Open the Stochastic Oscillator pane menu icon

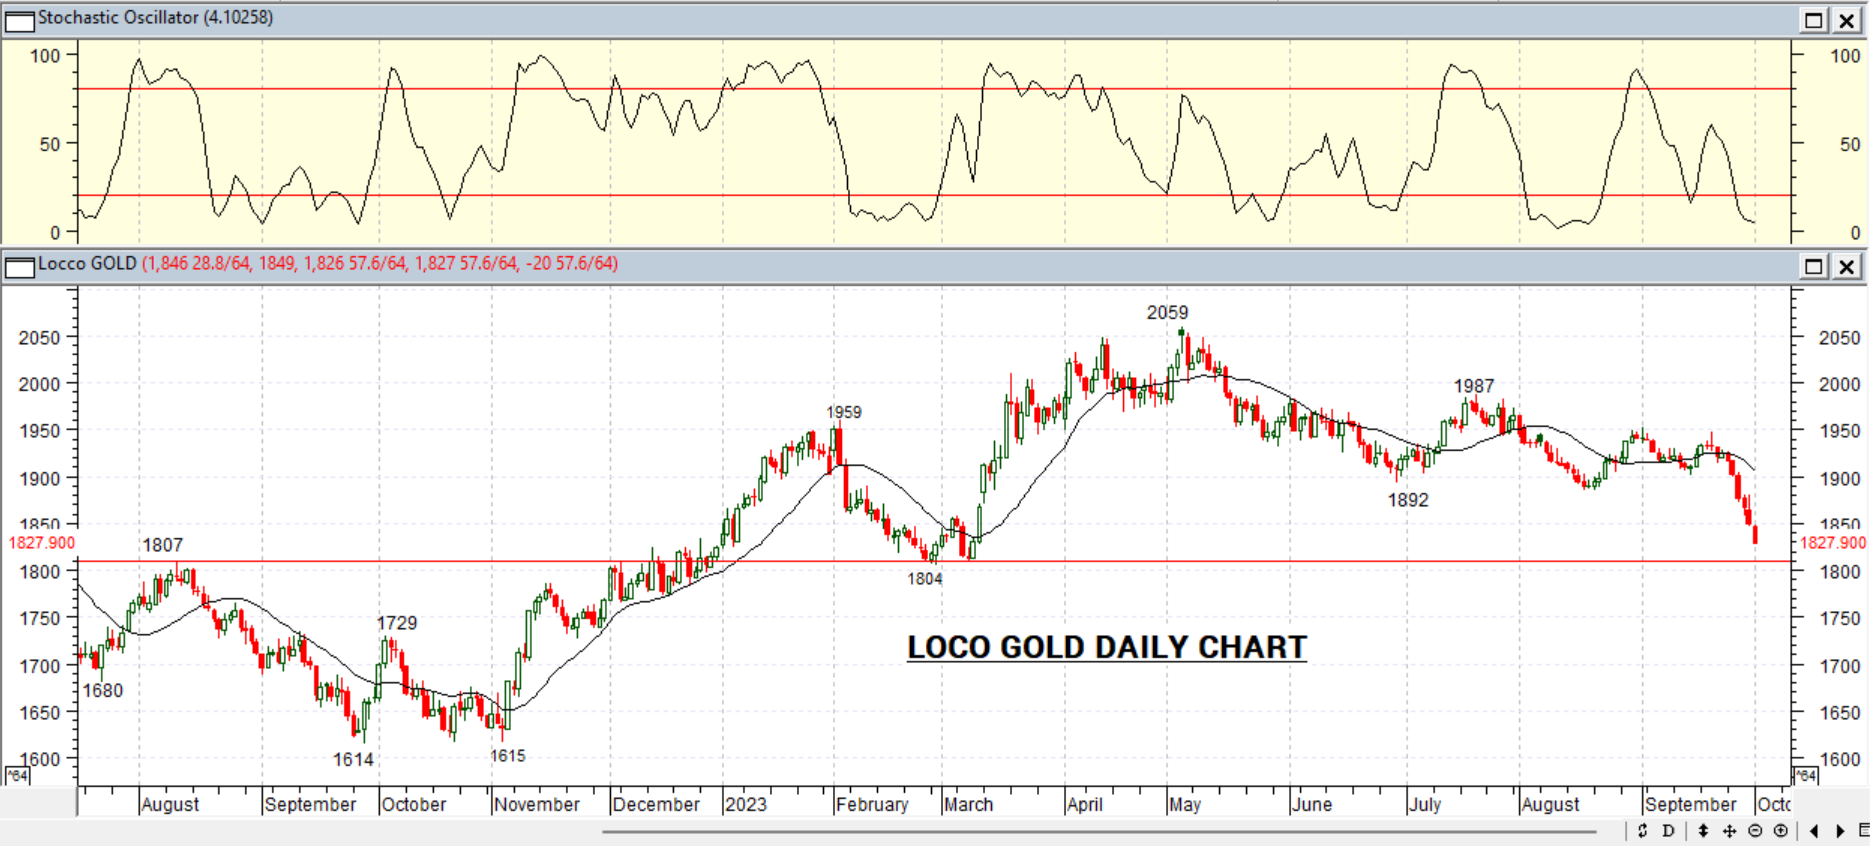[x=19, y=20]
